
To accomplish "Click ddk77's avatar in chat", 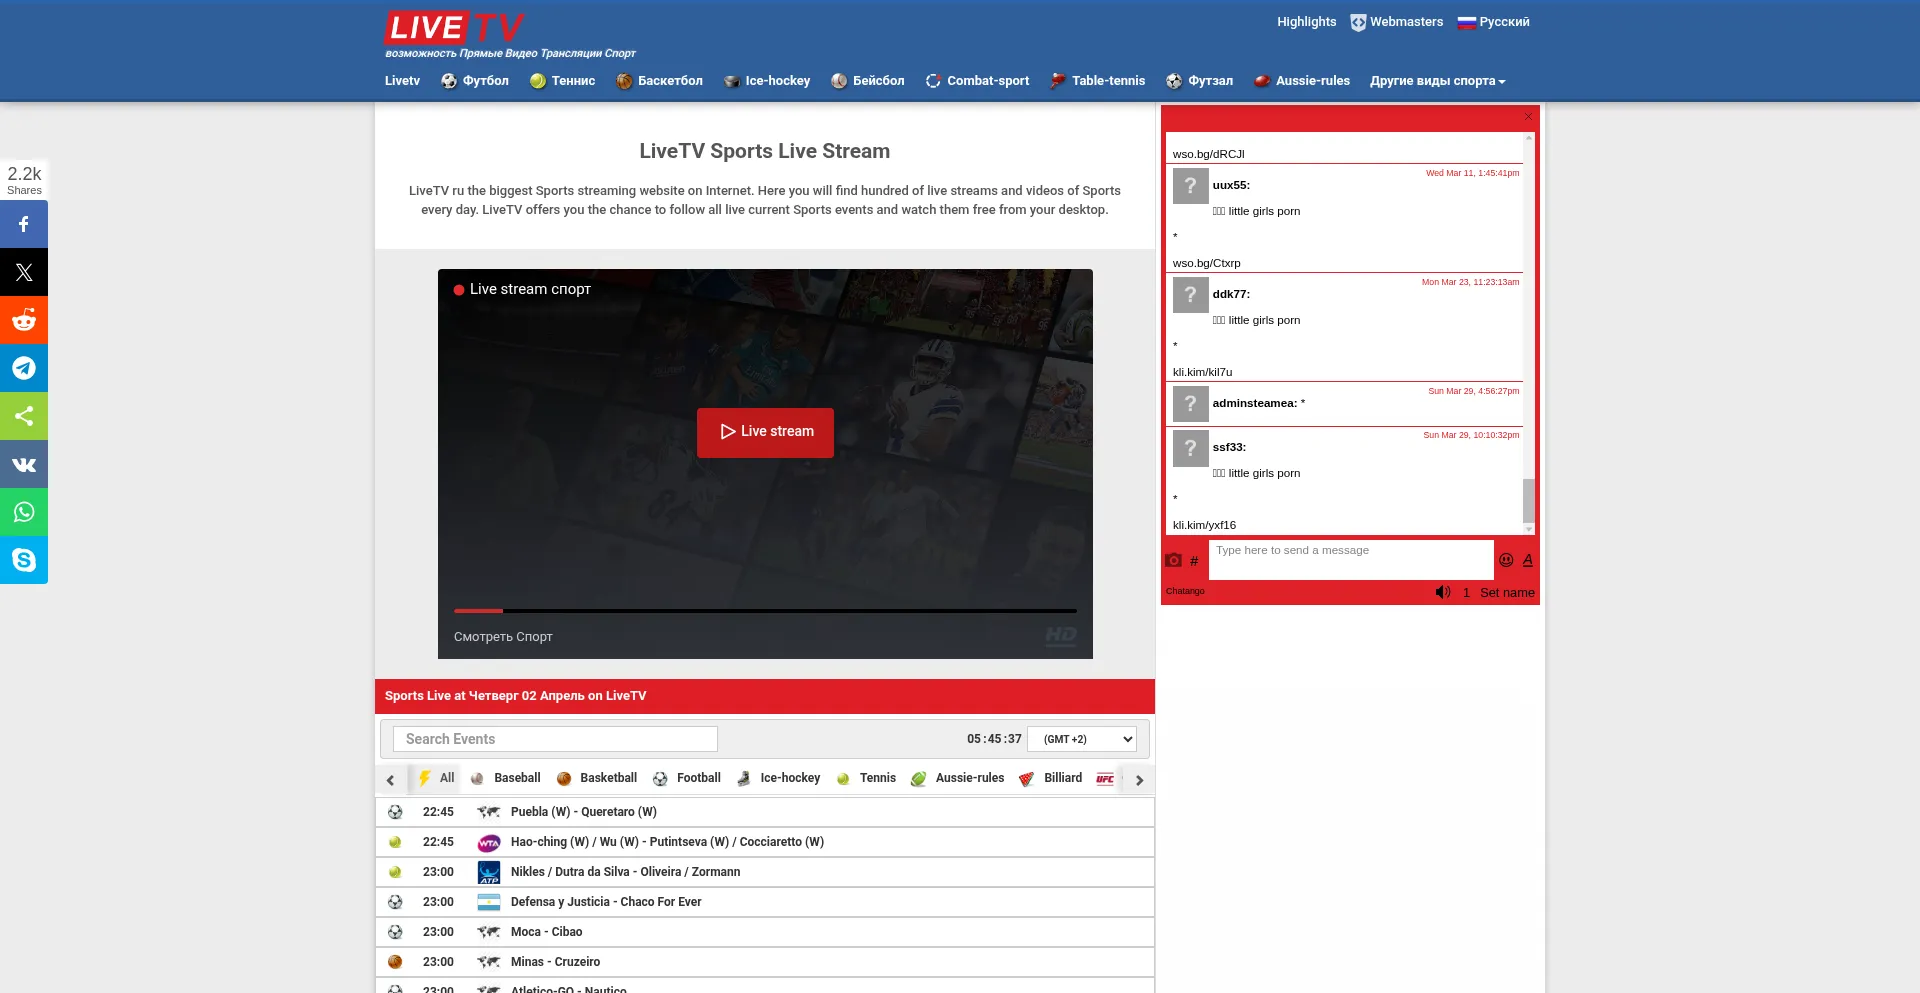I will coord(1190,294).
